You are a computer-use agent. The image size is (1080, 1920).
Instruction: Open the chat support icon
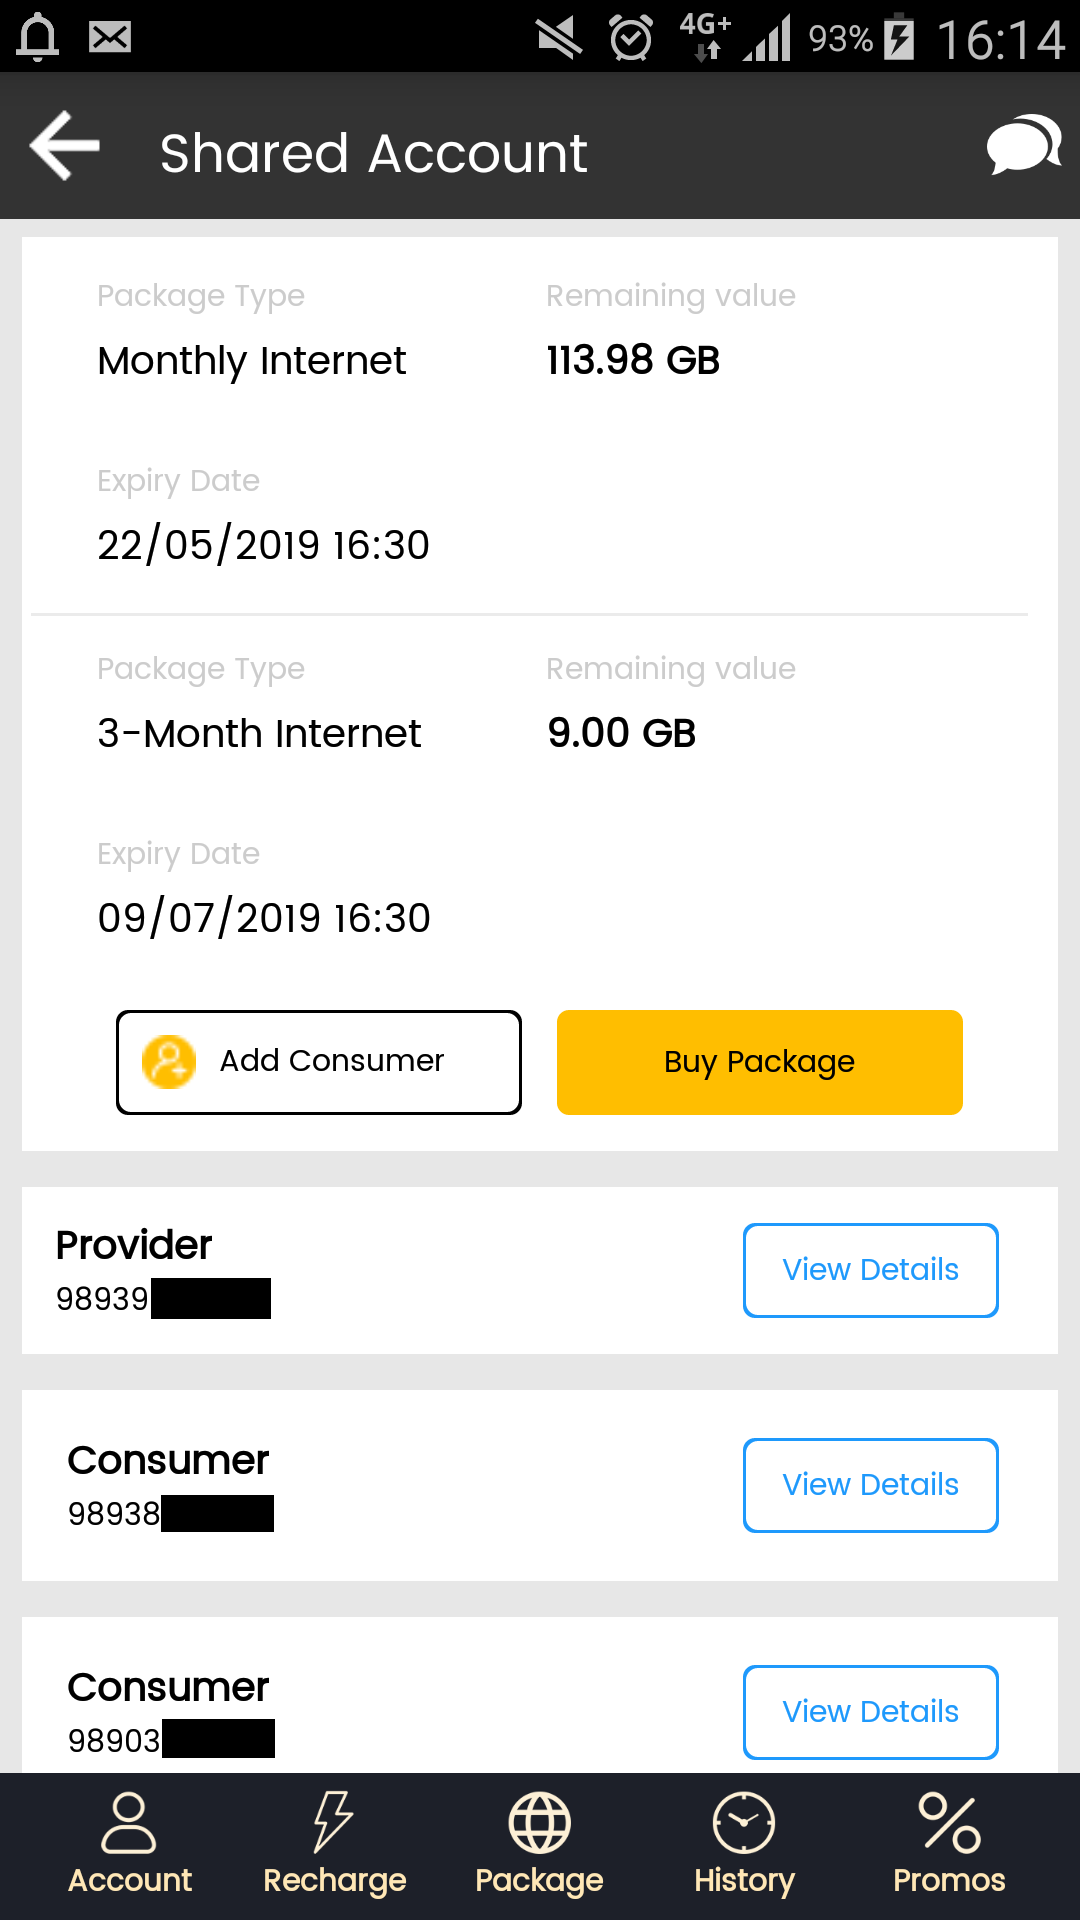1023,146
